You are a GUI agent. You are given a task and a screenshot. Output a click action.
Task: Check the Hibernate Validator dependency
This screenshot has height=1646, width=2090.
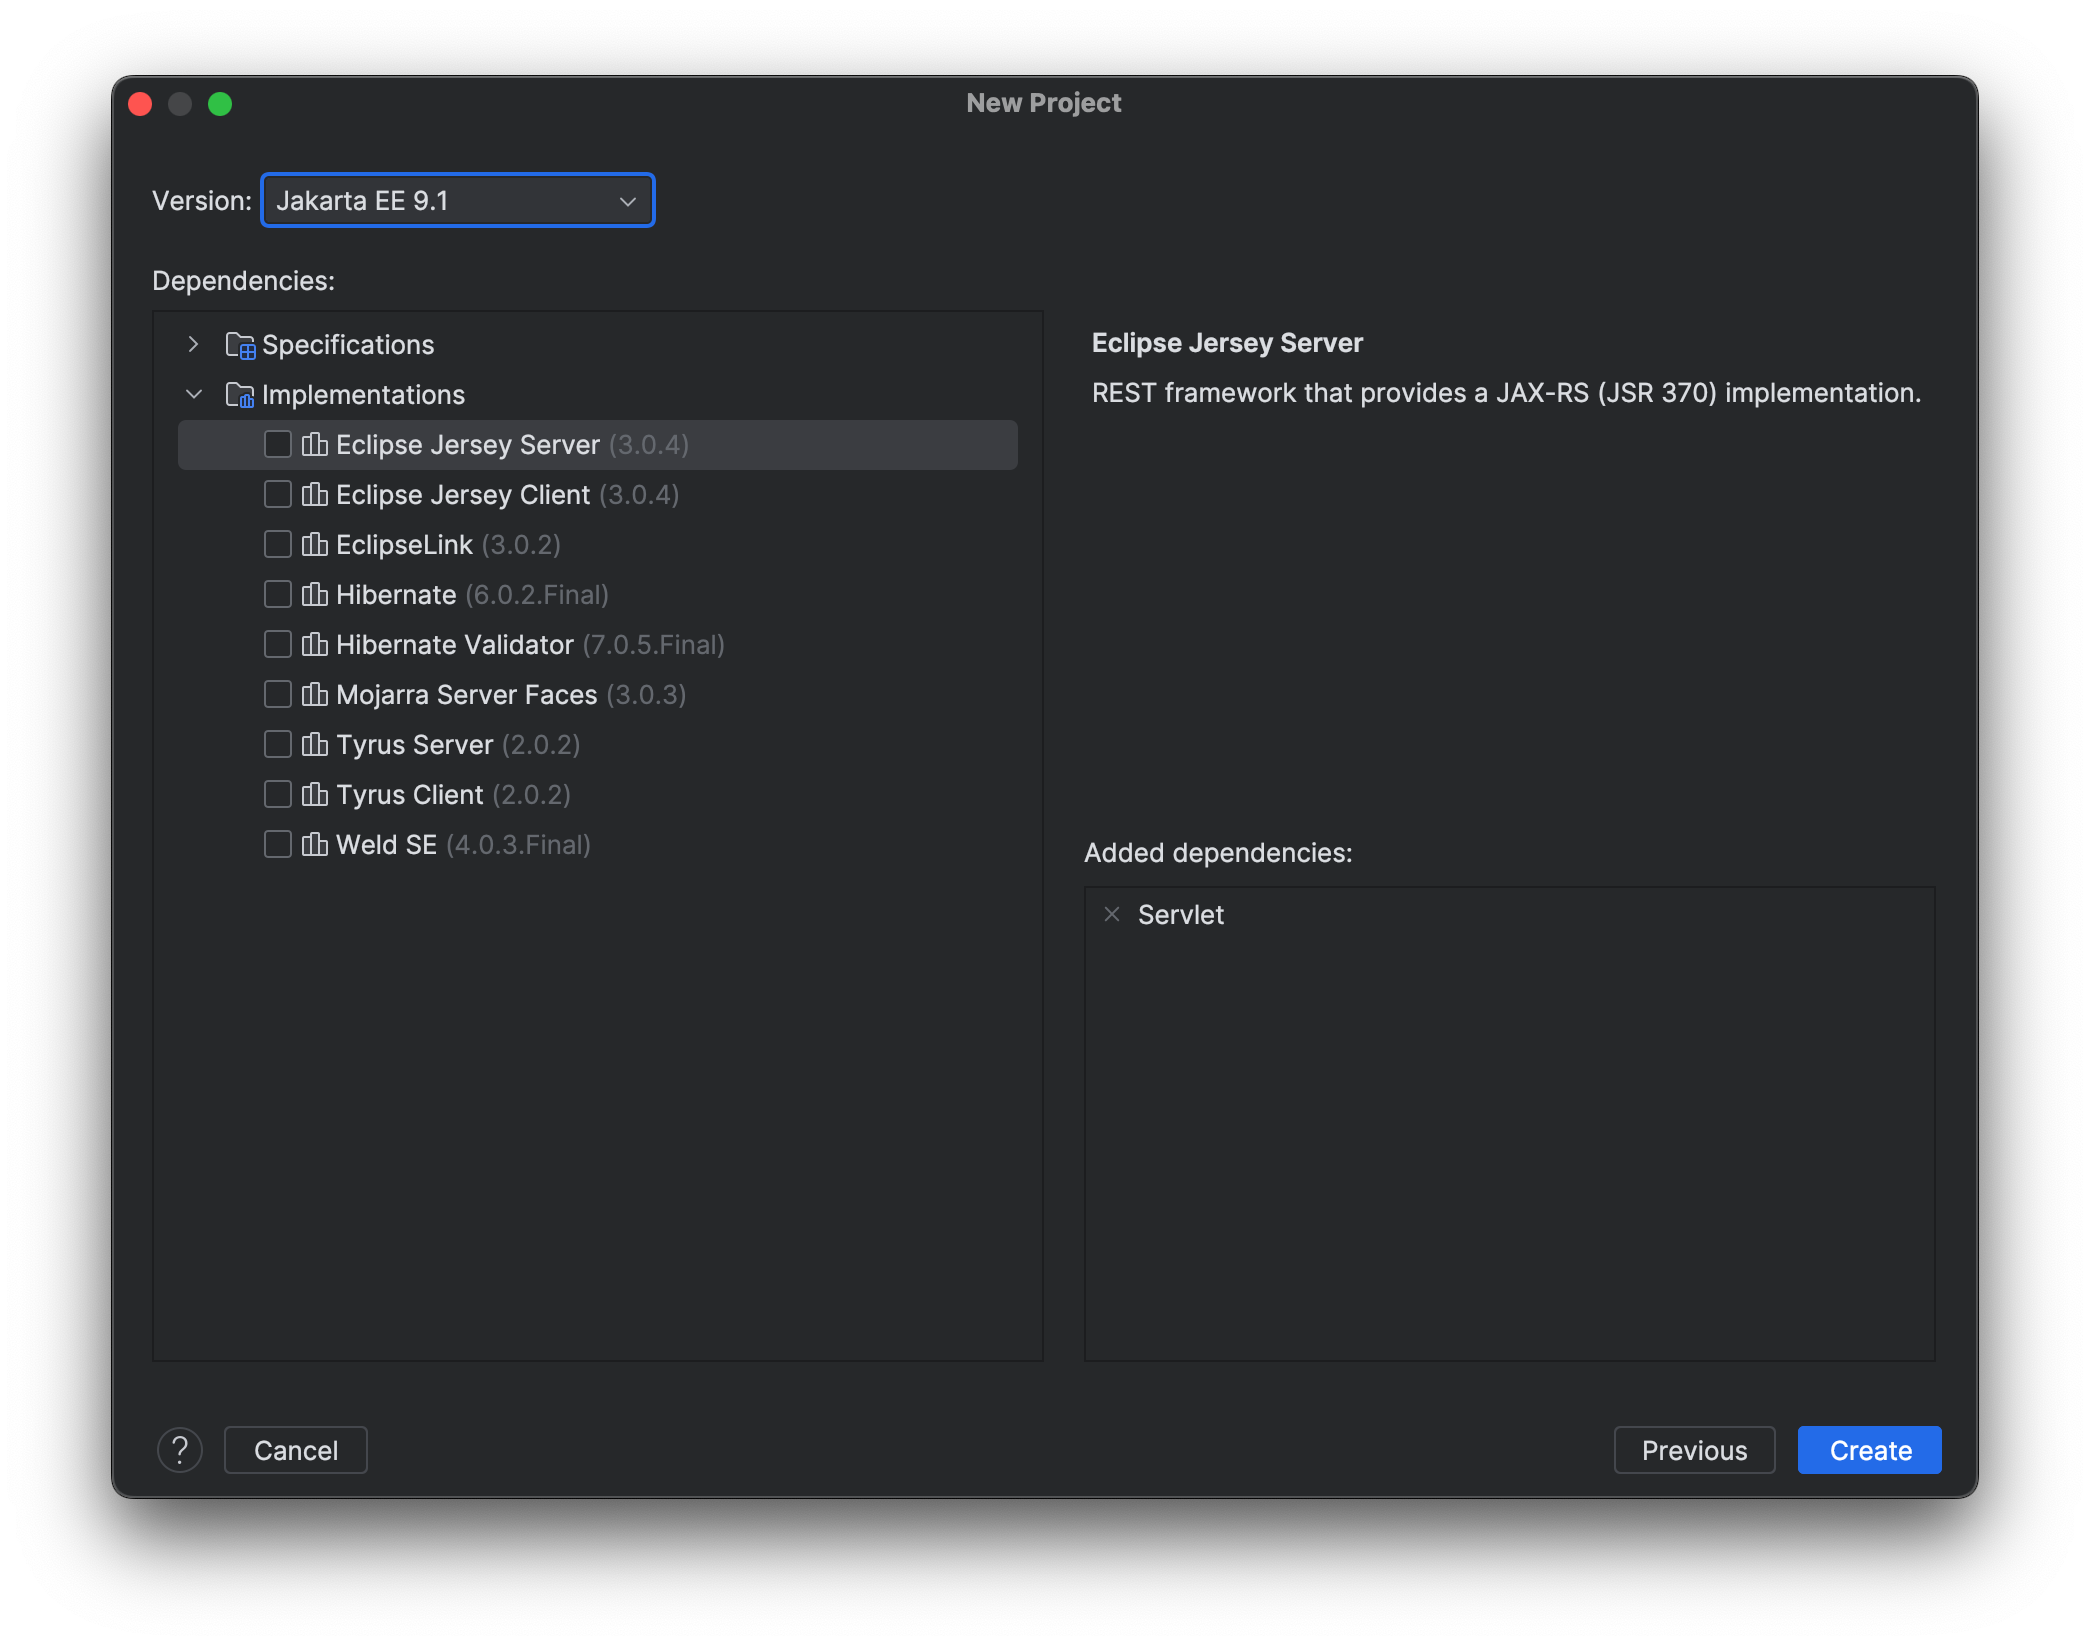click(277, 644)
